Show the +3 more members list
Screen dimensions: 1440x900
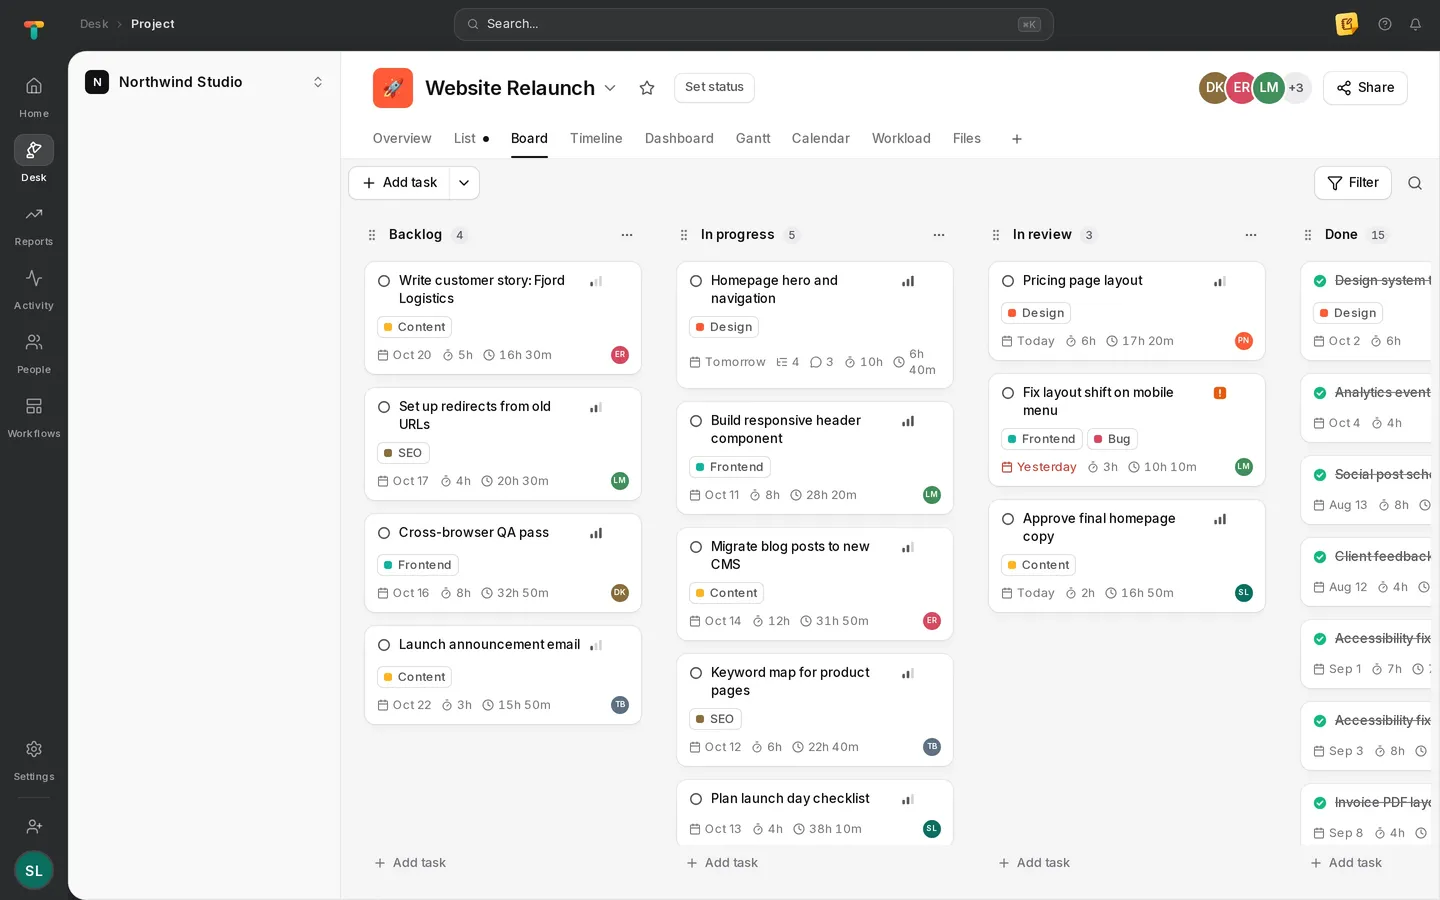tap(1296, 88)
